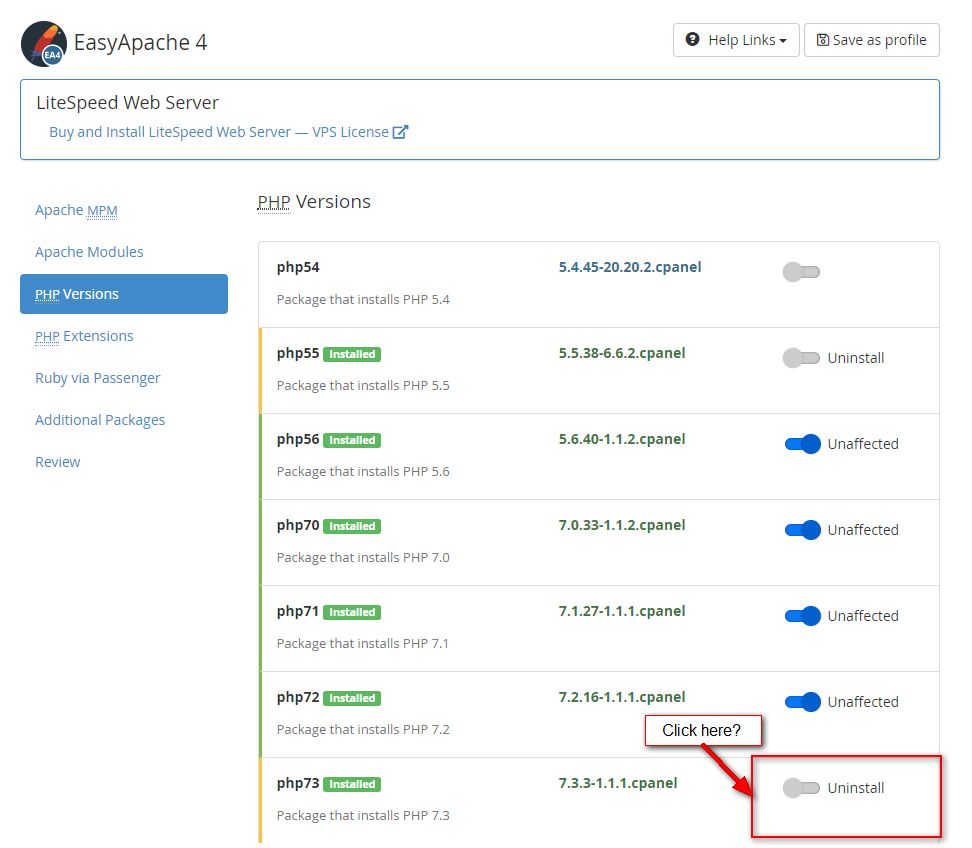The width and height of the screenshot is (972, 848).
Task: Go to Ruby via Passenger
Action: (97, 378)
